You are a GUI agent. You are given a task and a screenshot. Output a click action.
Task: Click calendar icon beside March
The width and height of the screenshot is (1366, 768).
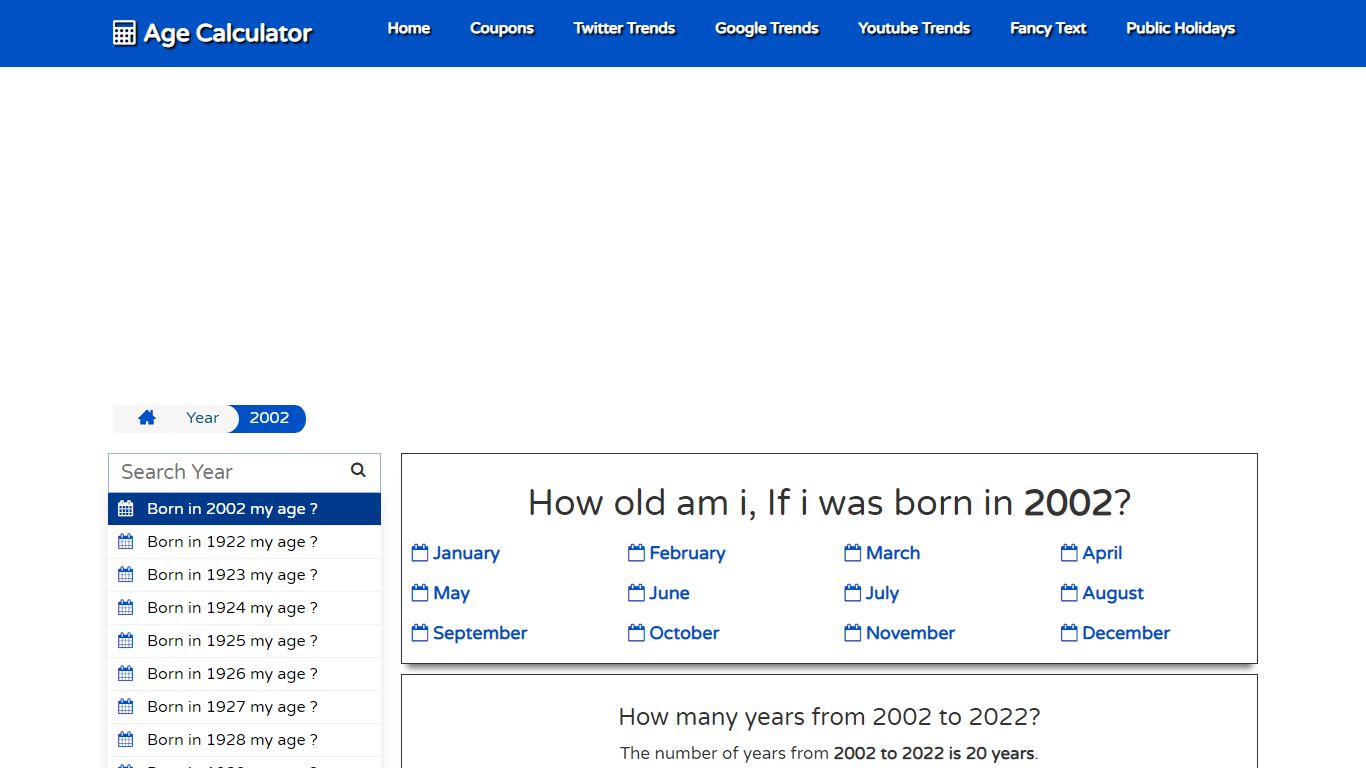coord(853,553)
